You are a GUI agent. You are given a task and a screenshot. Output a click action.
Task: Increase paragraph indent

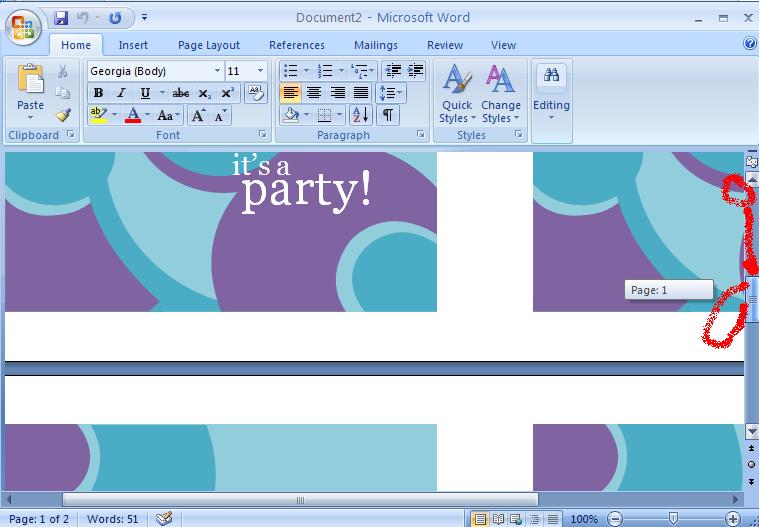coord(415,71)
